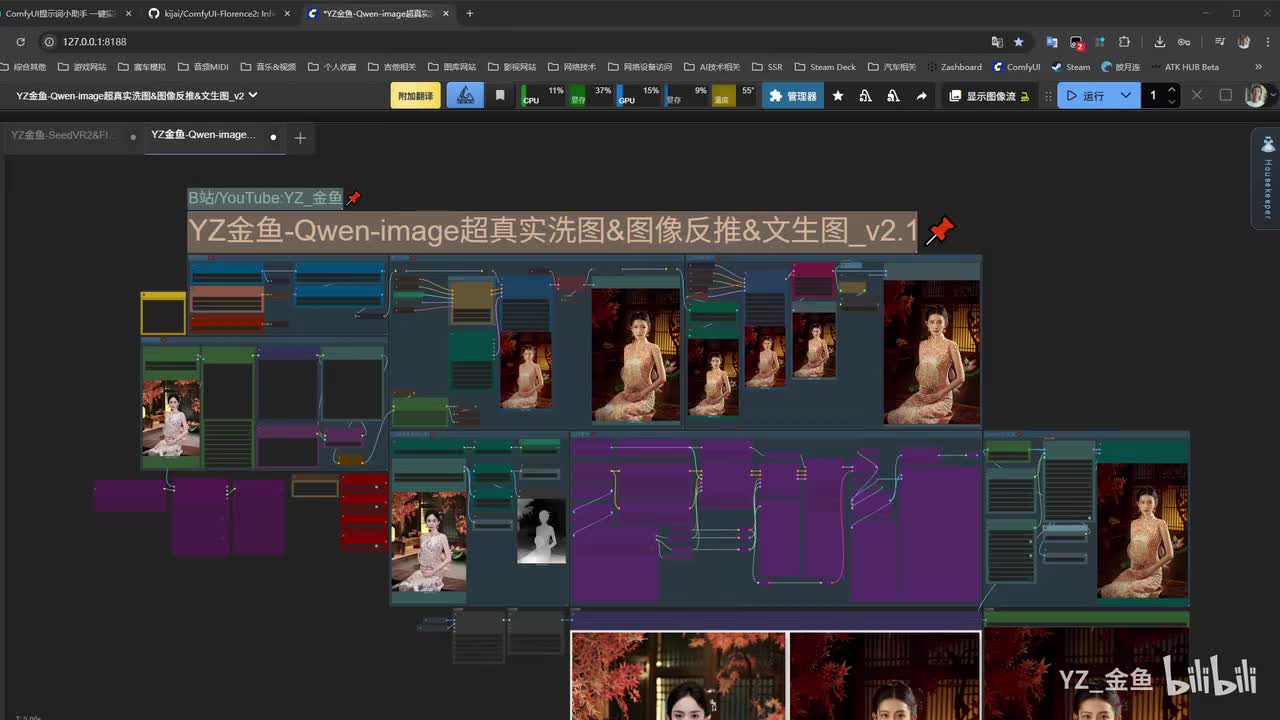Open the SSR bookmark folder
This screenshot has height=720, width=1280.
tap(767, 67)
